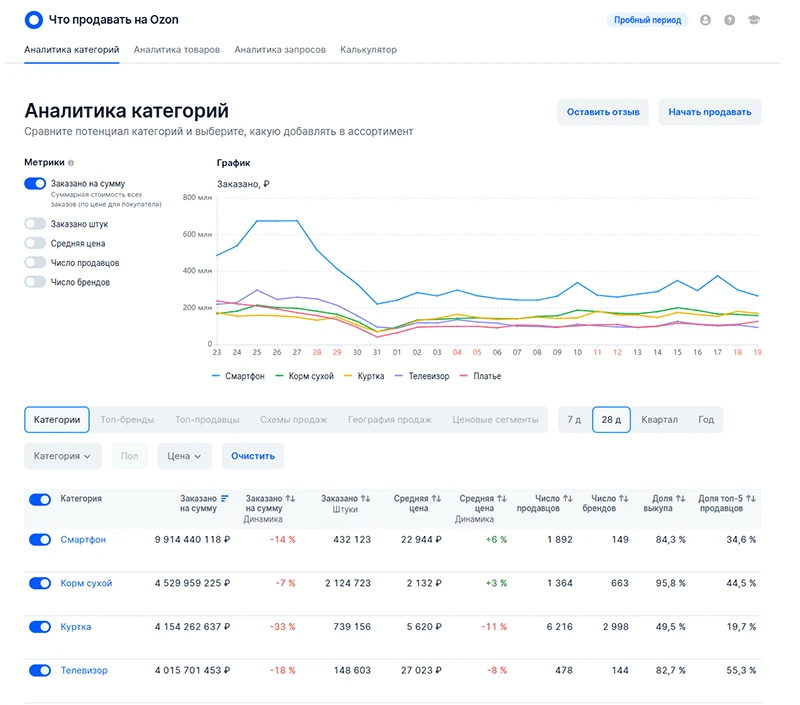This screenshot has width=800, height=705.
Task: Click Телевизор average price 27 023 ₽
Action: tap(421, 670)
